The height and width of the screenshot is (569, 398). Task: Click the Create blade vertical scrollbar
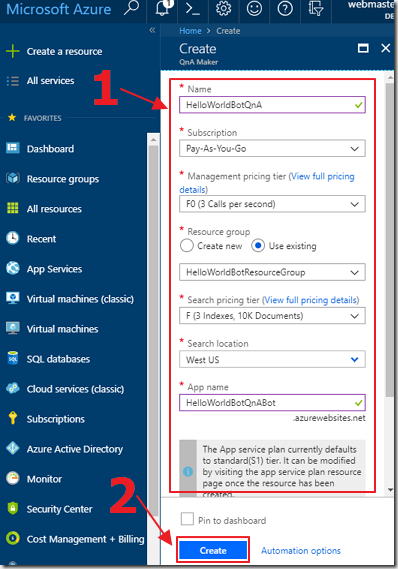[390, 240]
